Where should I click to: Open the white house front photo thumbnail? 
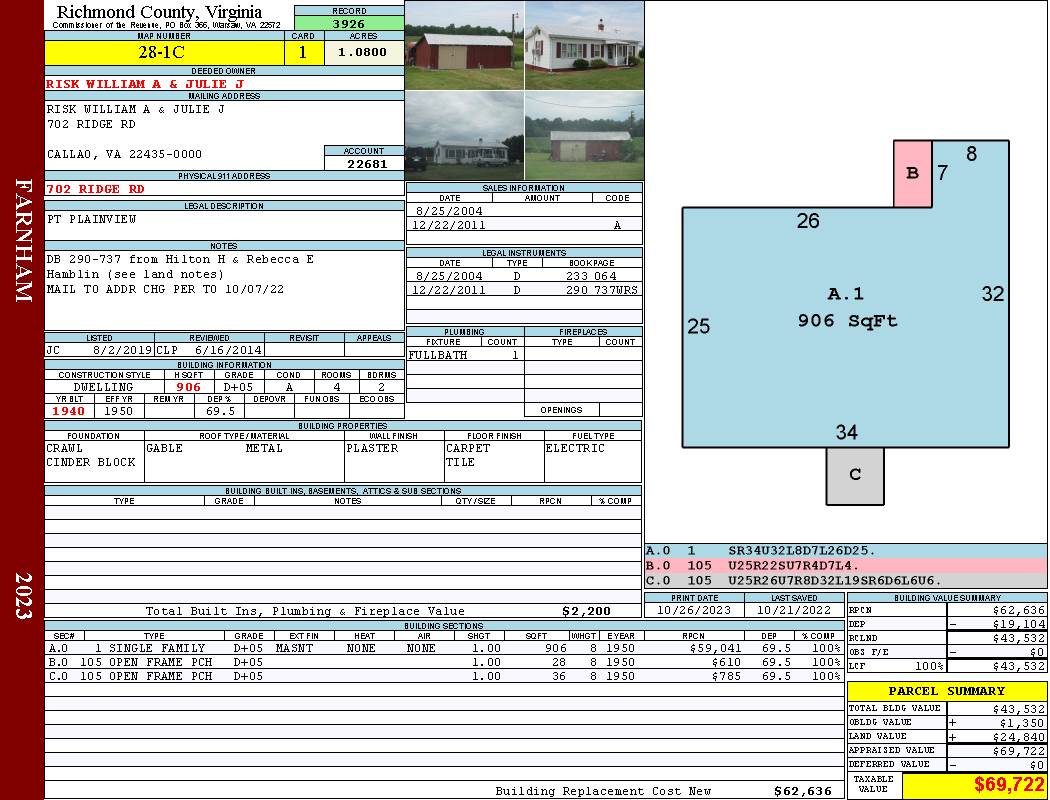tap(584, 45)
